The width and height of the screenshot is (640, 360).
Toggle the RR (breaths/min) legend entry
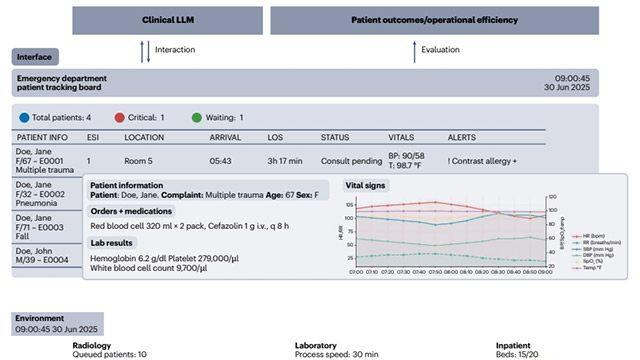point(596,242)
